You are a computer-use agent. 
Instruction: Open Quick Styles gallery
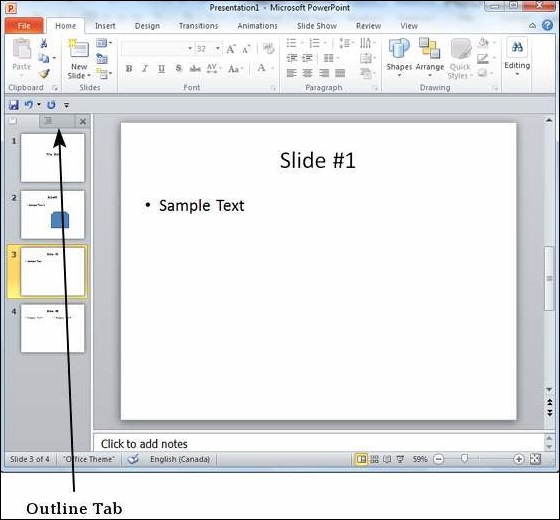click(460, 59)
